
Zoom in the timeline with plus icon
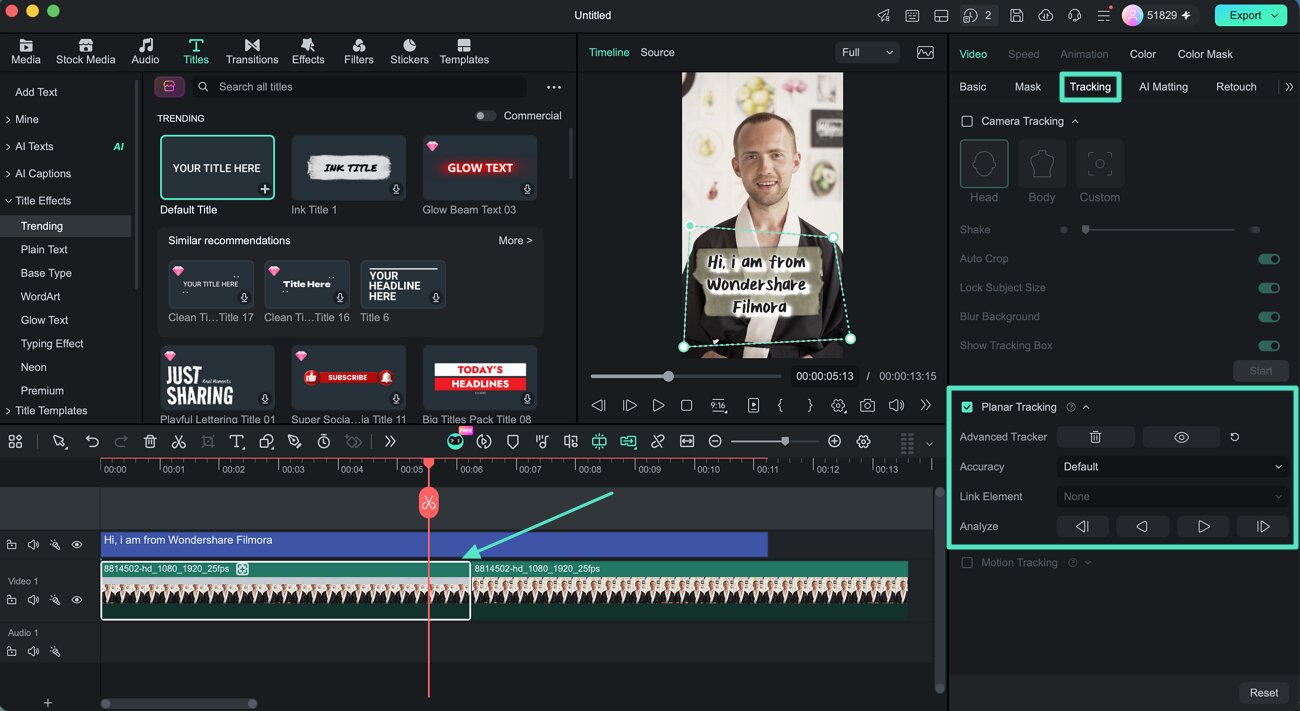[x=835, y=441]
